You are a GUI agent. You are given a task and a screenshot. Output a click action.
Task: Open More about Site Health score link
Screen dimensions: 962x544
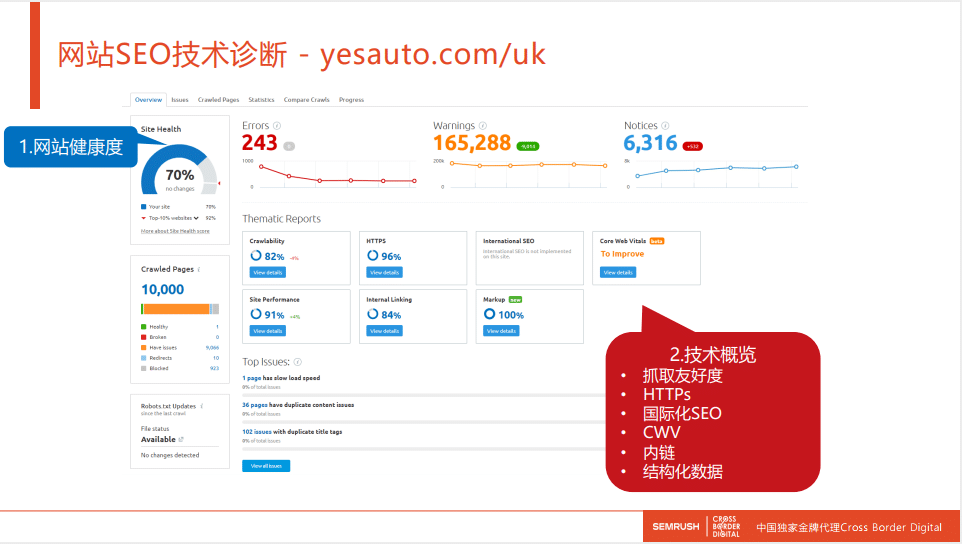pyautogui.click(x=175, y=231)
